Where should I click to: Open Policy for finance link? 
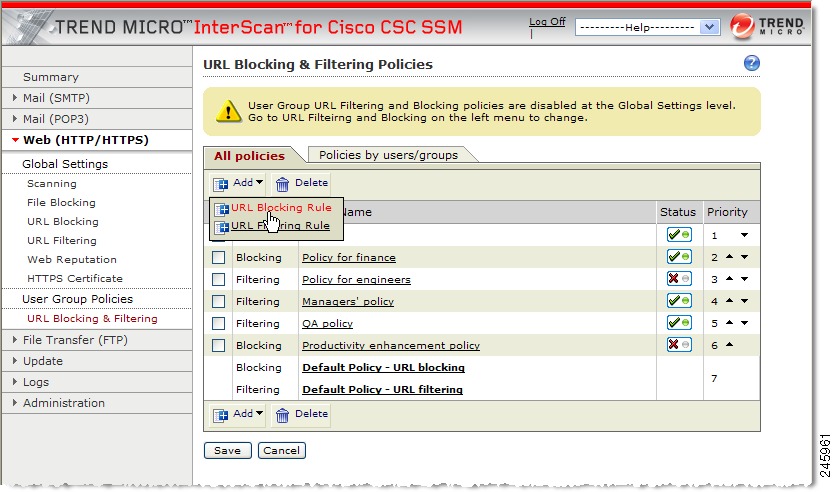click(349, 257)
